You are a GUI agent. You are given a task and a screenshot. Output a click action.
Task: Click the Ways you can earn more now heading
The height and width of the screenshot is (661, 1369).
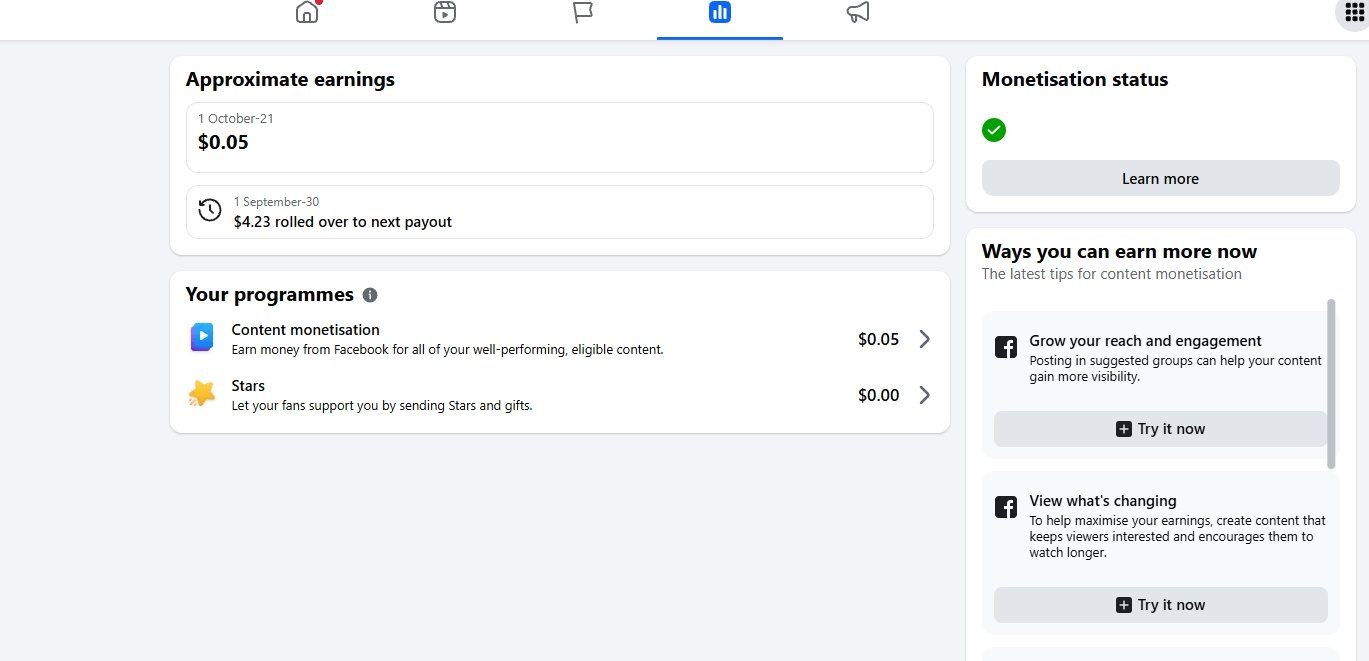click(x=1119, y=252)
